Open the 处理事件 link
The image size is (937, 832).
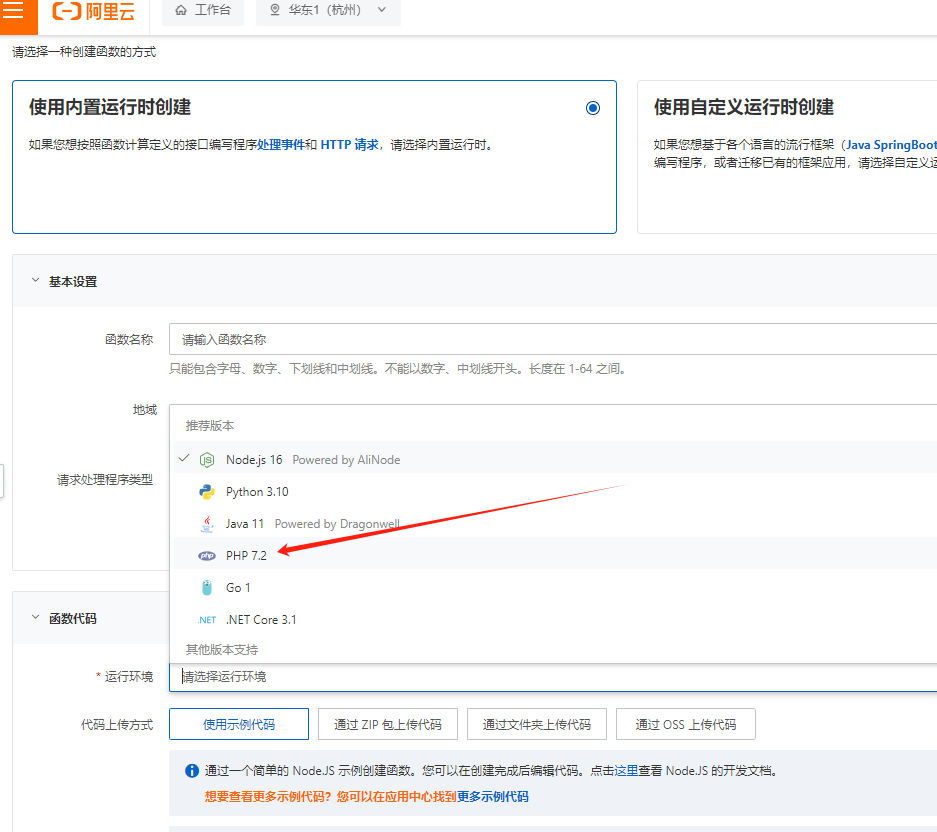pyautogui.click(x=281, y=145)
